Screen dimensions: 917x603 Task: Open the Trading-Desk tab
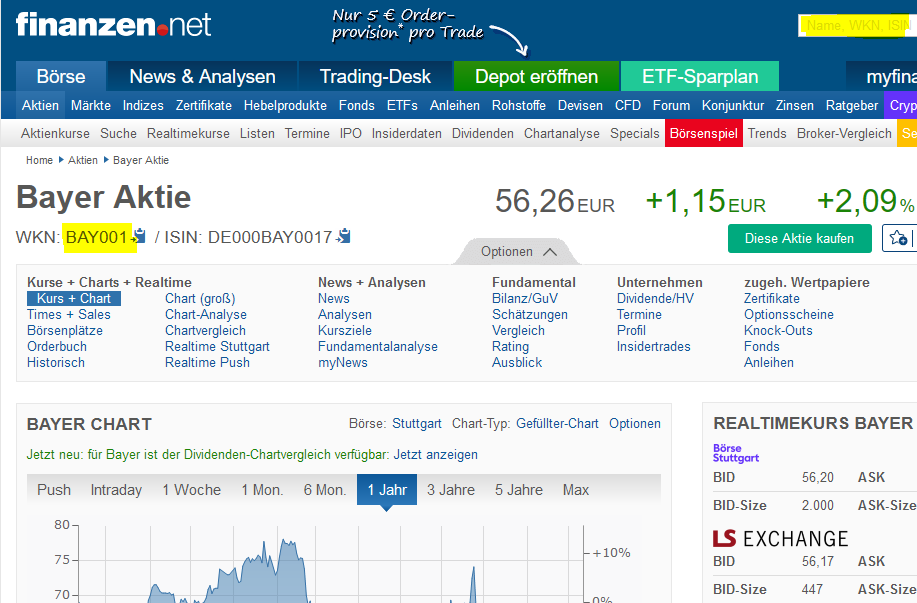375,76
